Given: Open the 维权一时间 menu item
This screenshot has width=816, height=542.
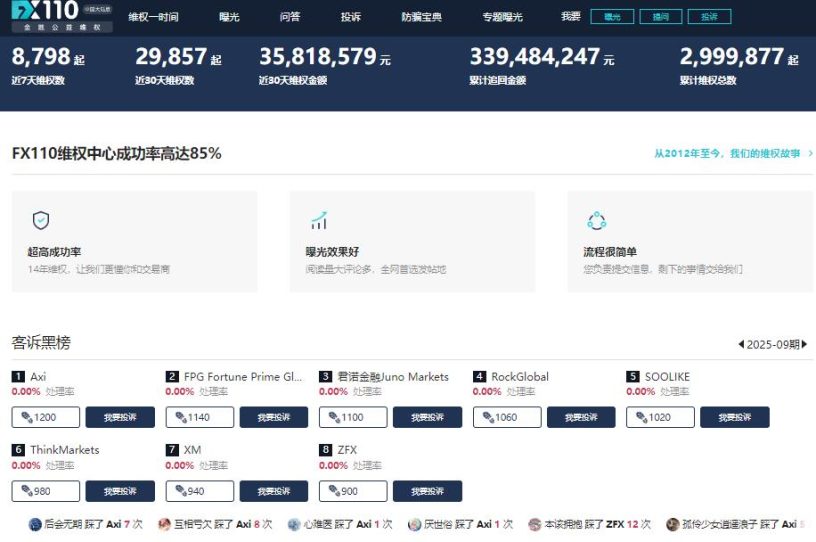Looking at the screenshot, I should [153, 17].
